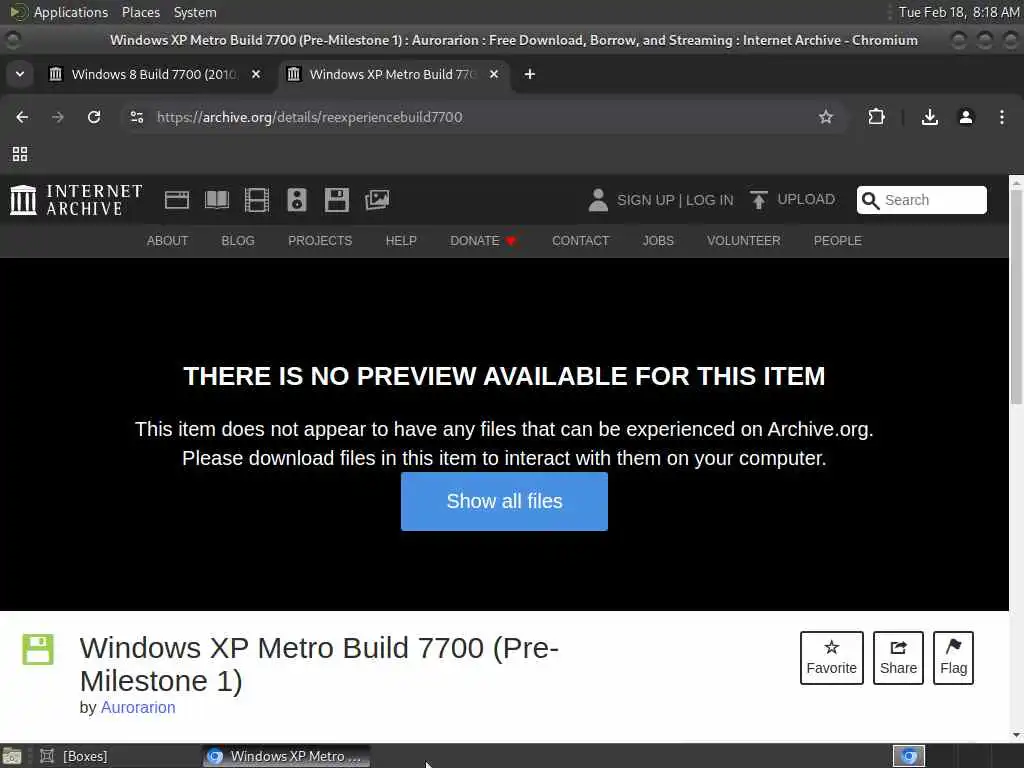This screenshot has height=768, width=1024.
Task: Open the apps grid in bookmarks bar
Action: coord(20,154)
